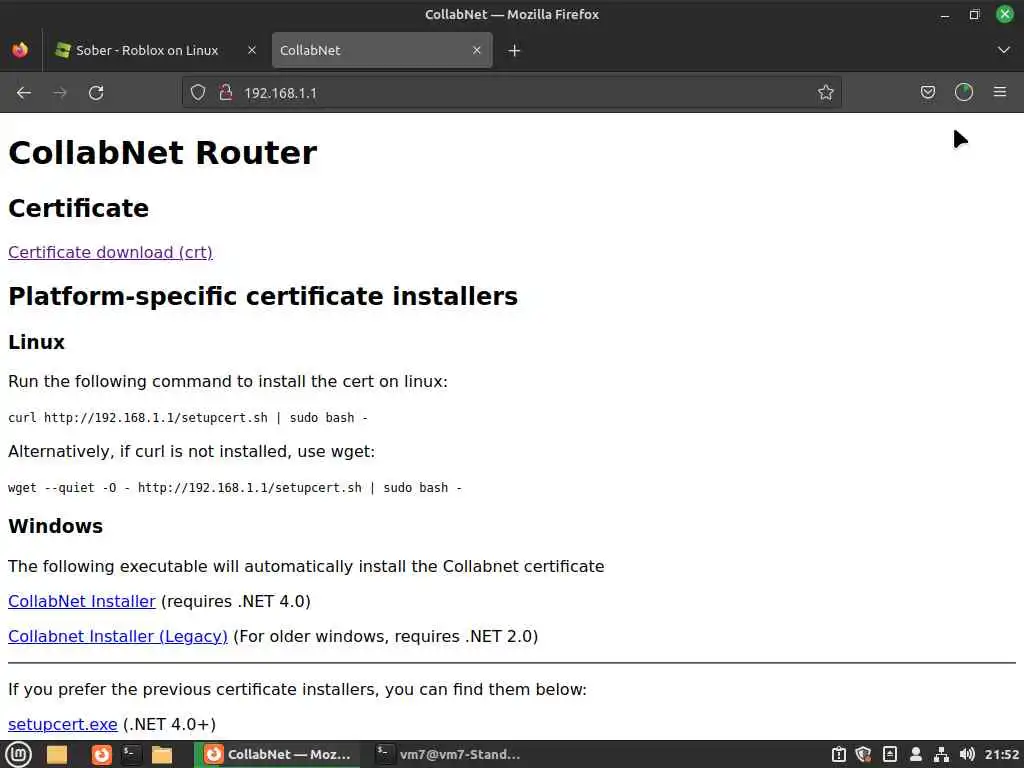This screenshot has width=1024, height=768.
Task: Open Collabnet Installer (Legacy) link
Action: [x=118, y=637]
